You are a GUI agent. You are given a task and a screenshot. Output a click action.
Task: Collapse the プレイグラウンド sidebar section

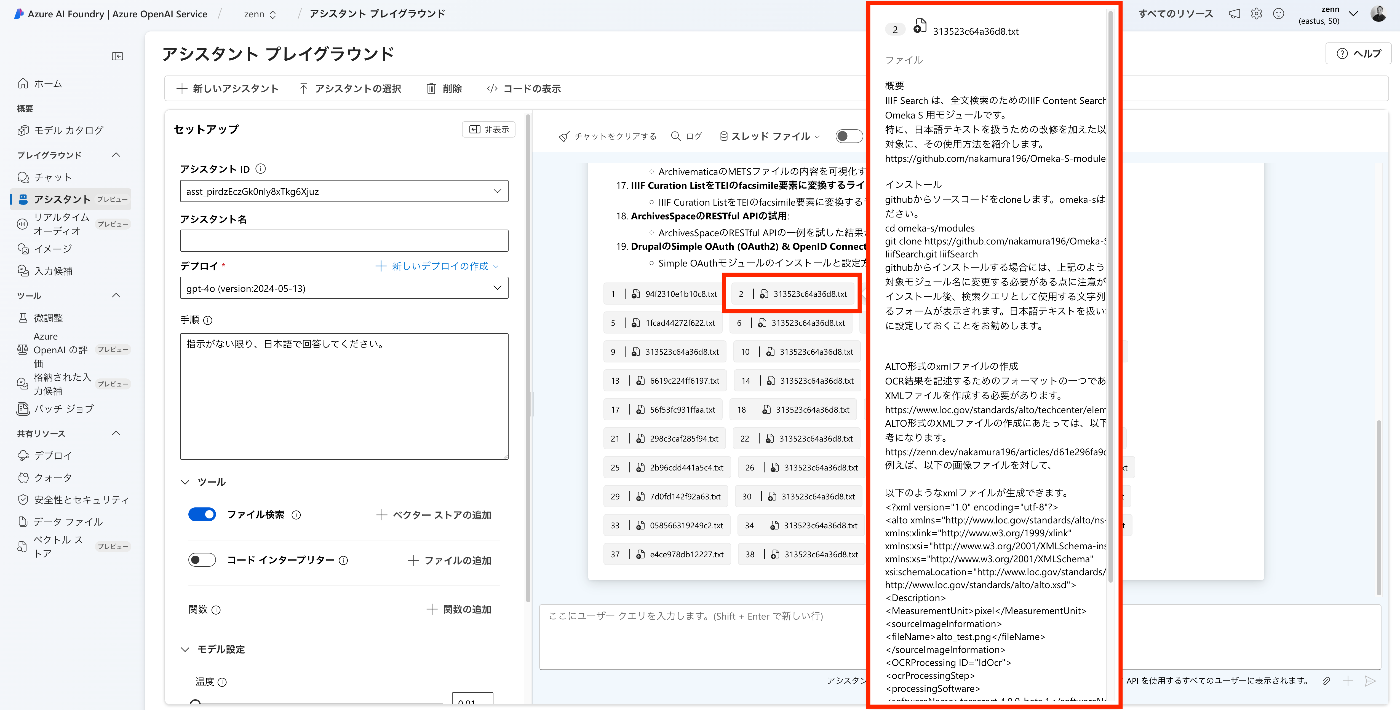[x=116, y=155]
